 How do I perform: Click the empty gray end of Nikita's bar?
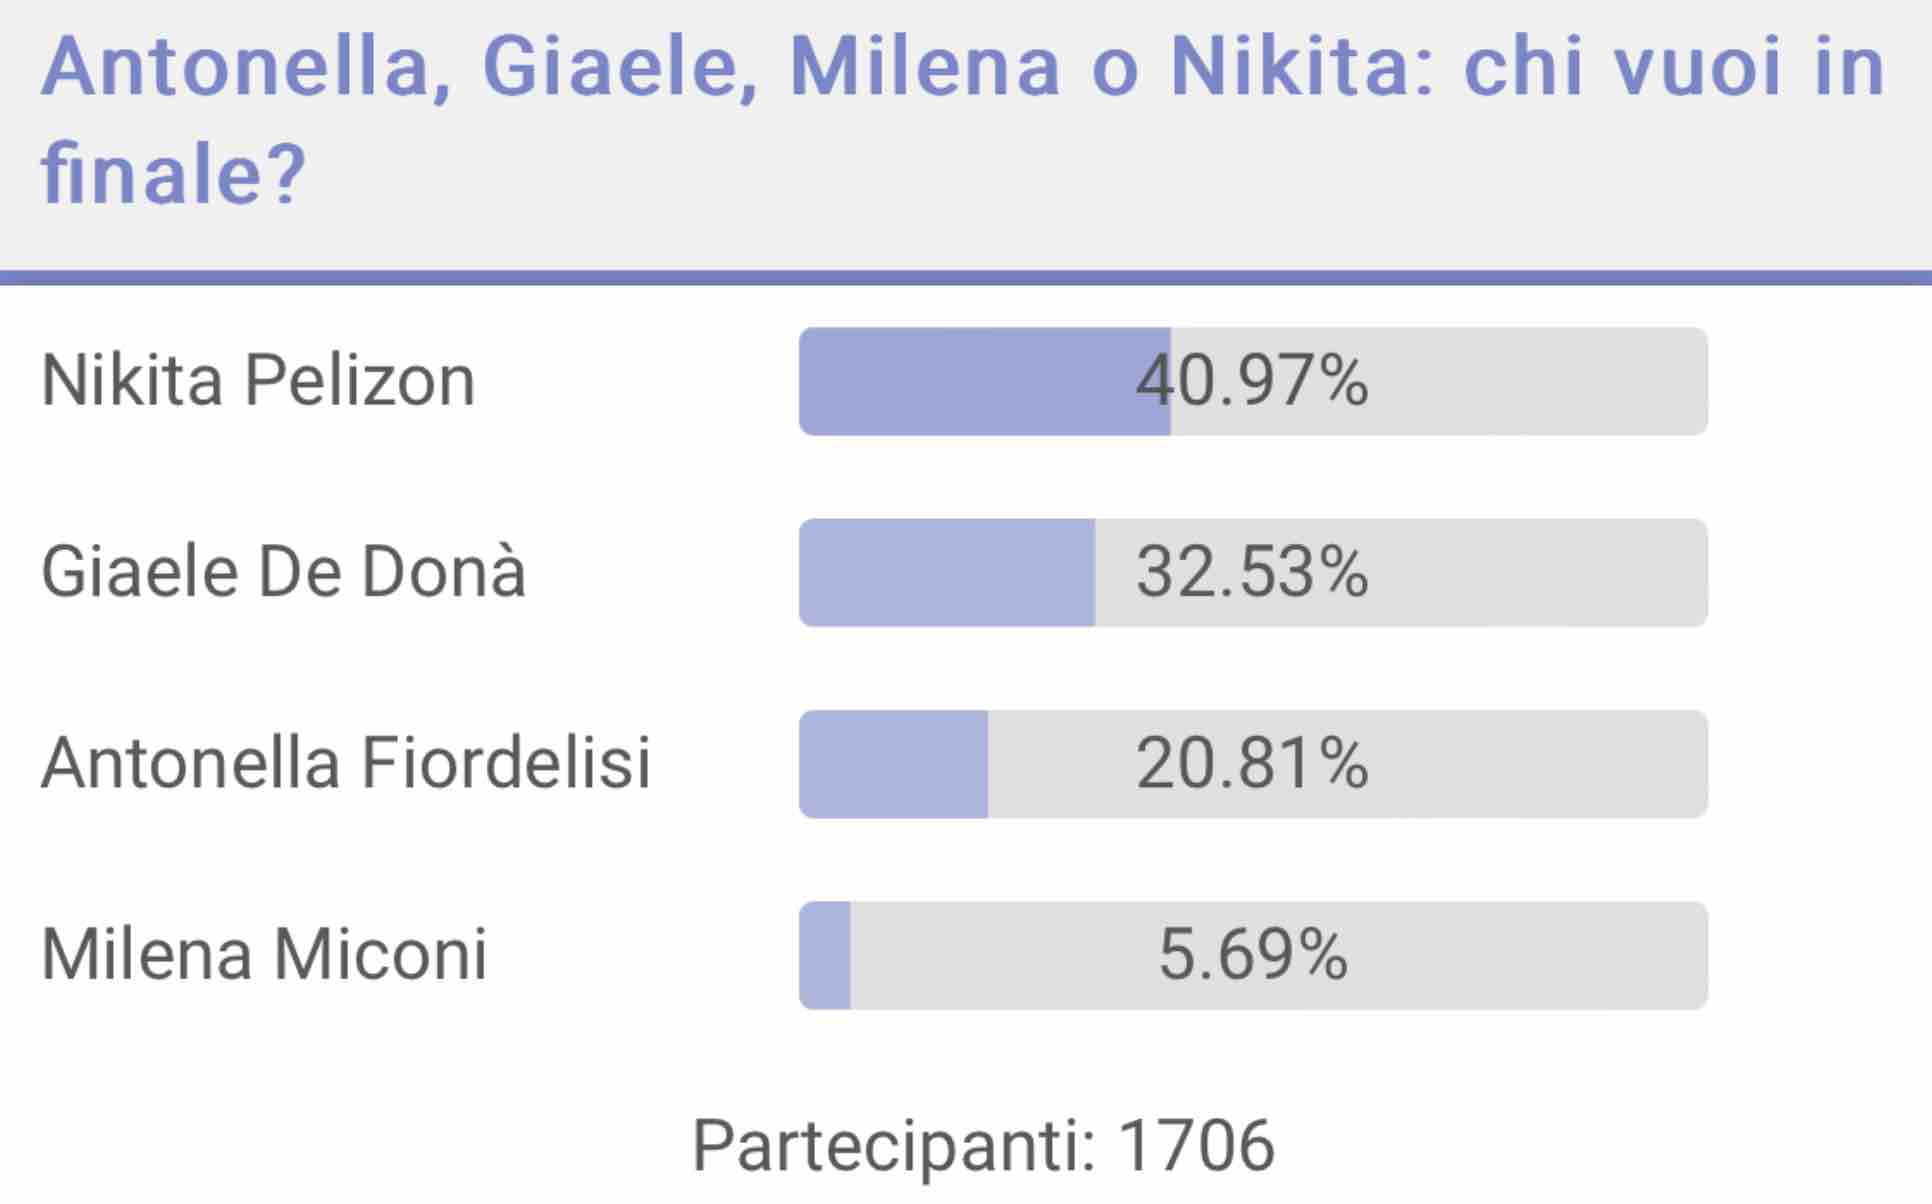coord(1540,381)
